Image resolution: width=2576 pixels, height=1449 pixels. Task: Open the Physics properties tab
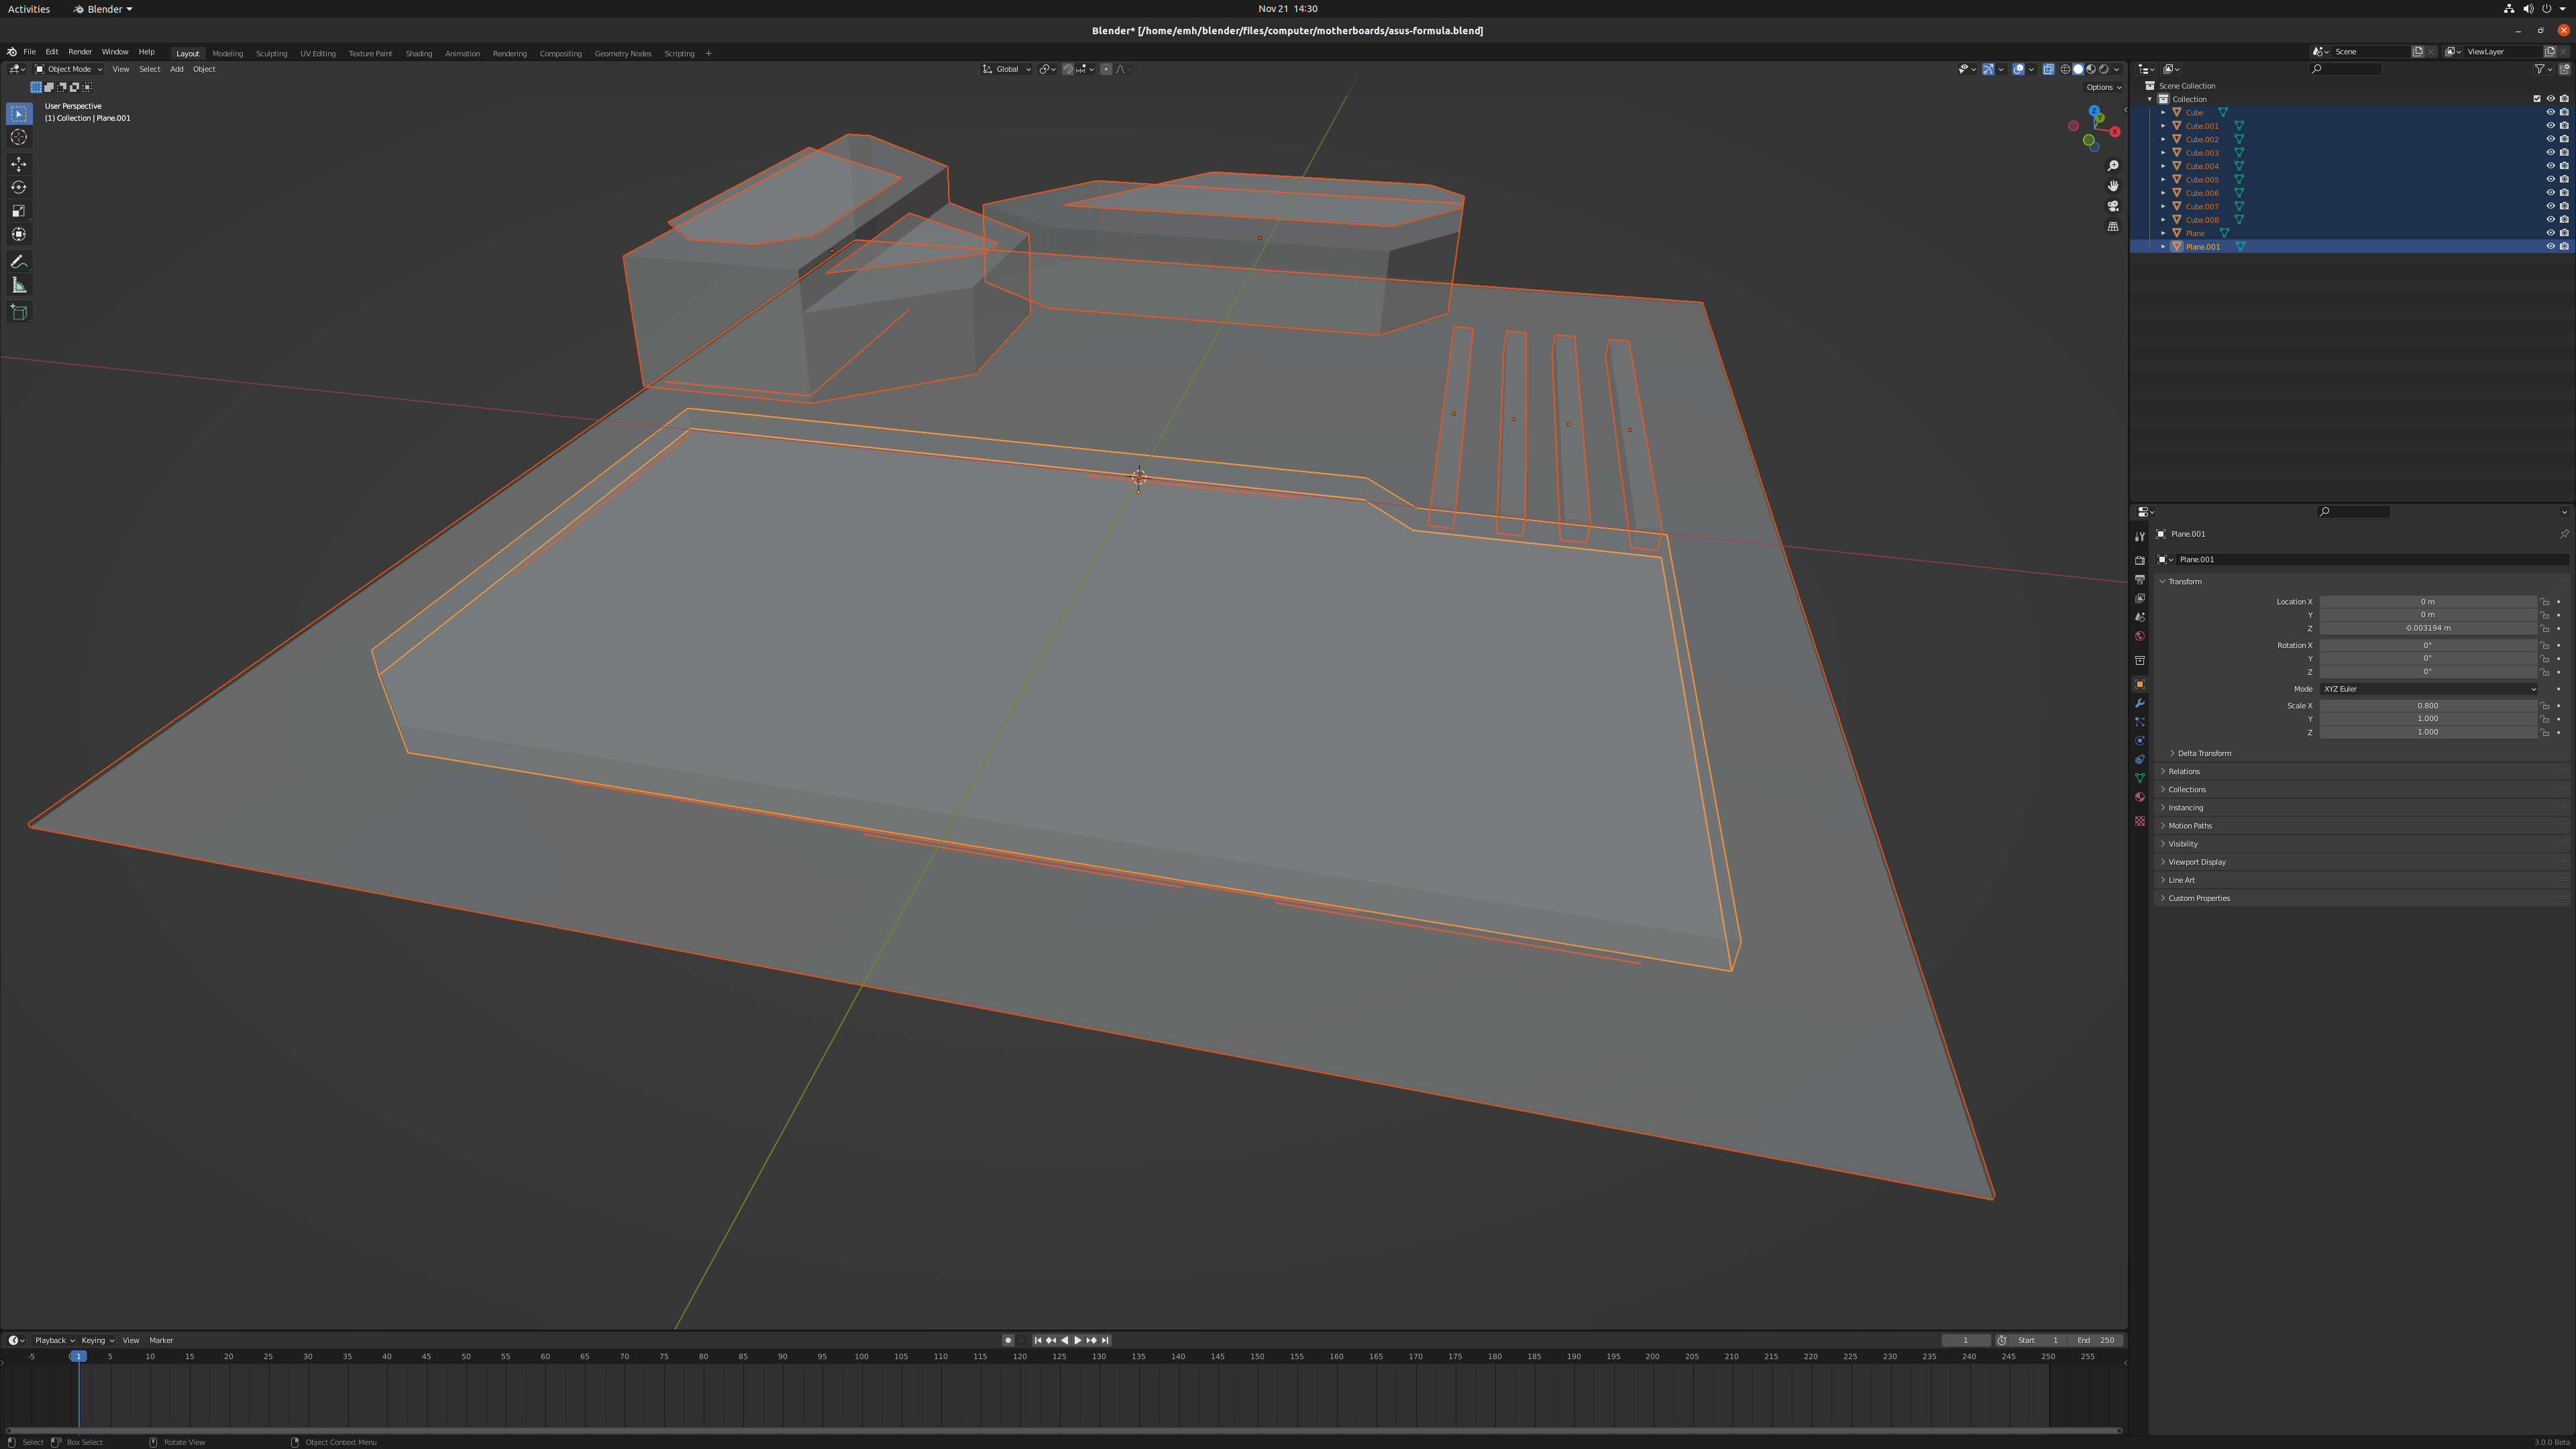(2140, 741)
